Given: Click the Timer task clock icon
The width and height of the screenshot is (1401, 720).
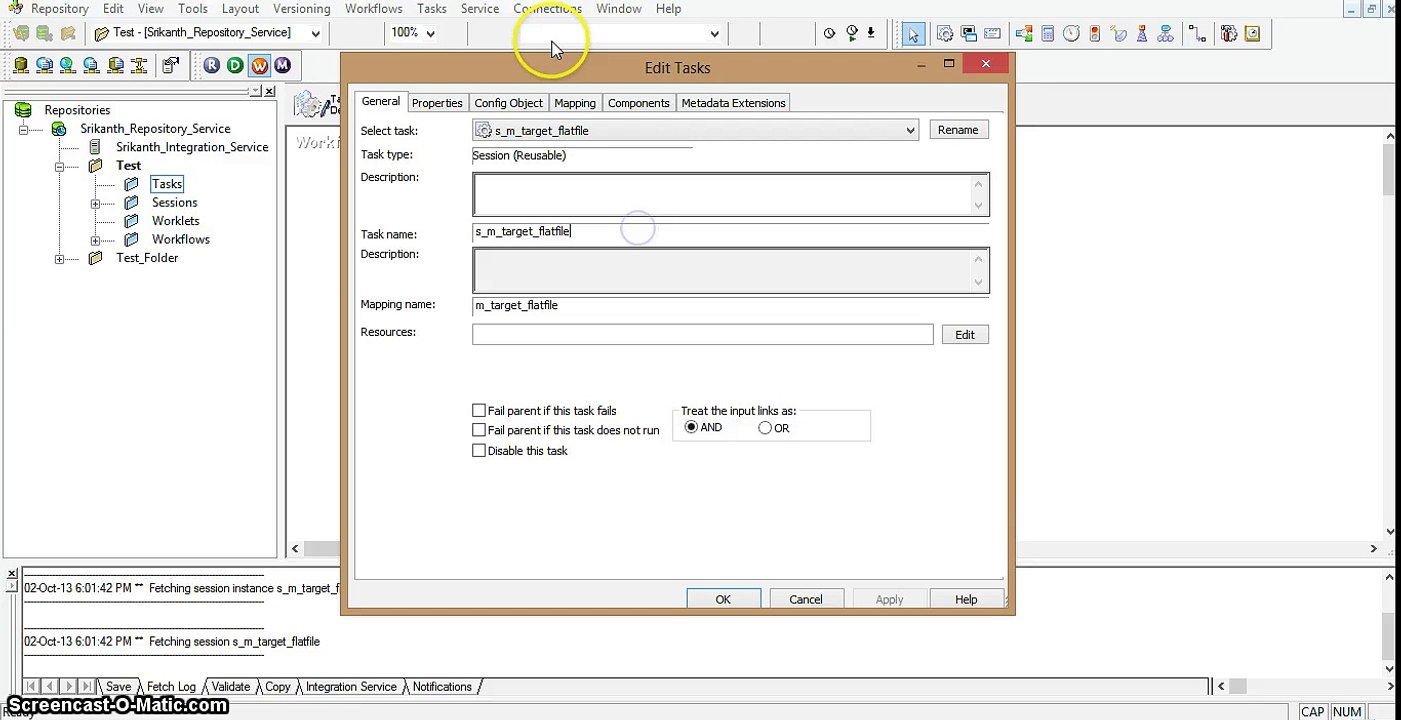Looking at the screenshot, I should click(x=1071, y=34).
